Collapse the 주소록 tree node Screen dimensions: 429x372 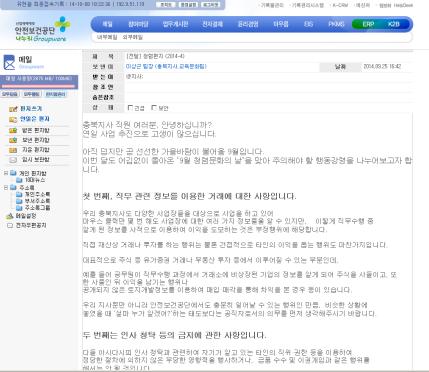point(6,188)
